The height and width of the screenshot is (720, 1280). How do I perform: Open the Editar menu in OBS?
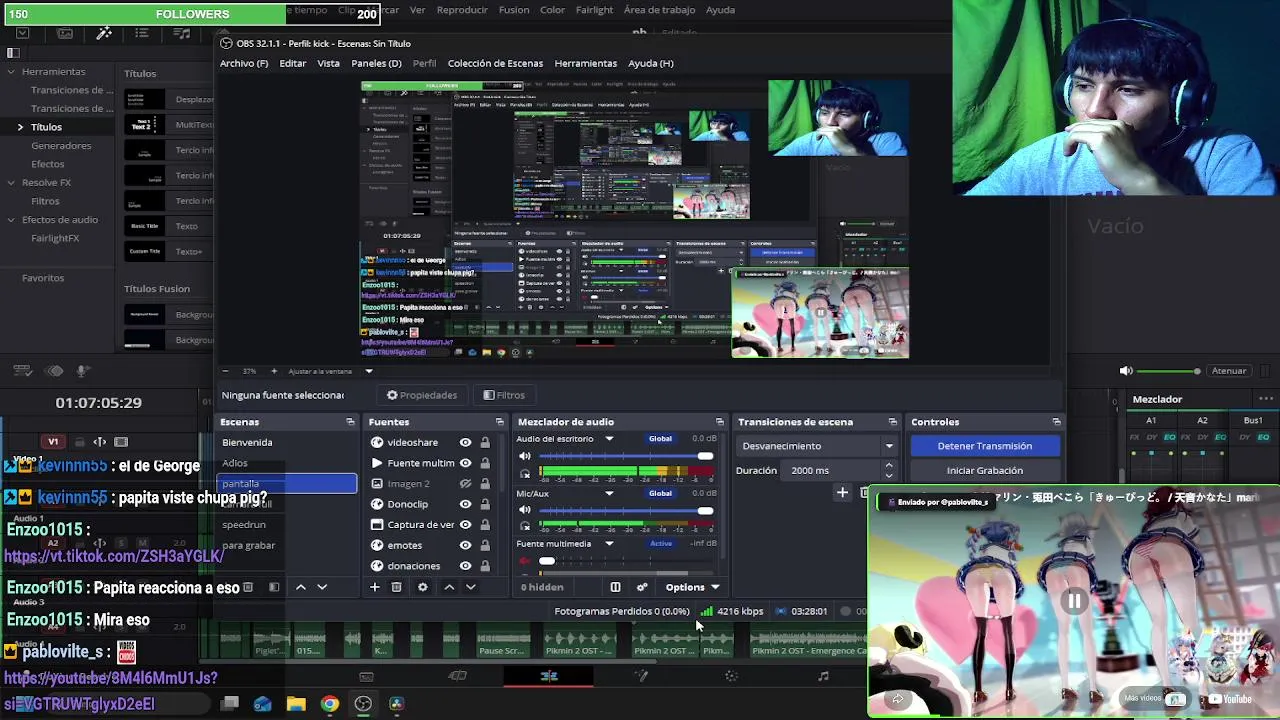293,63
